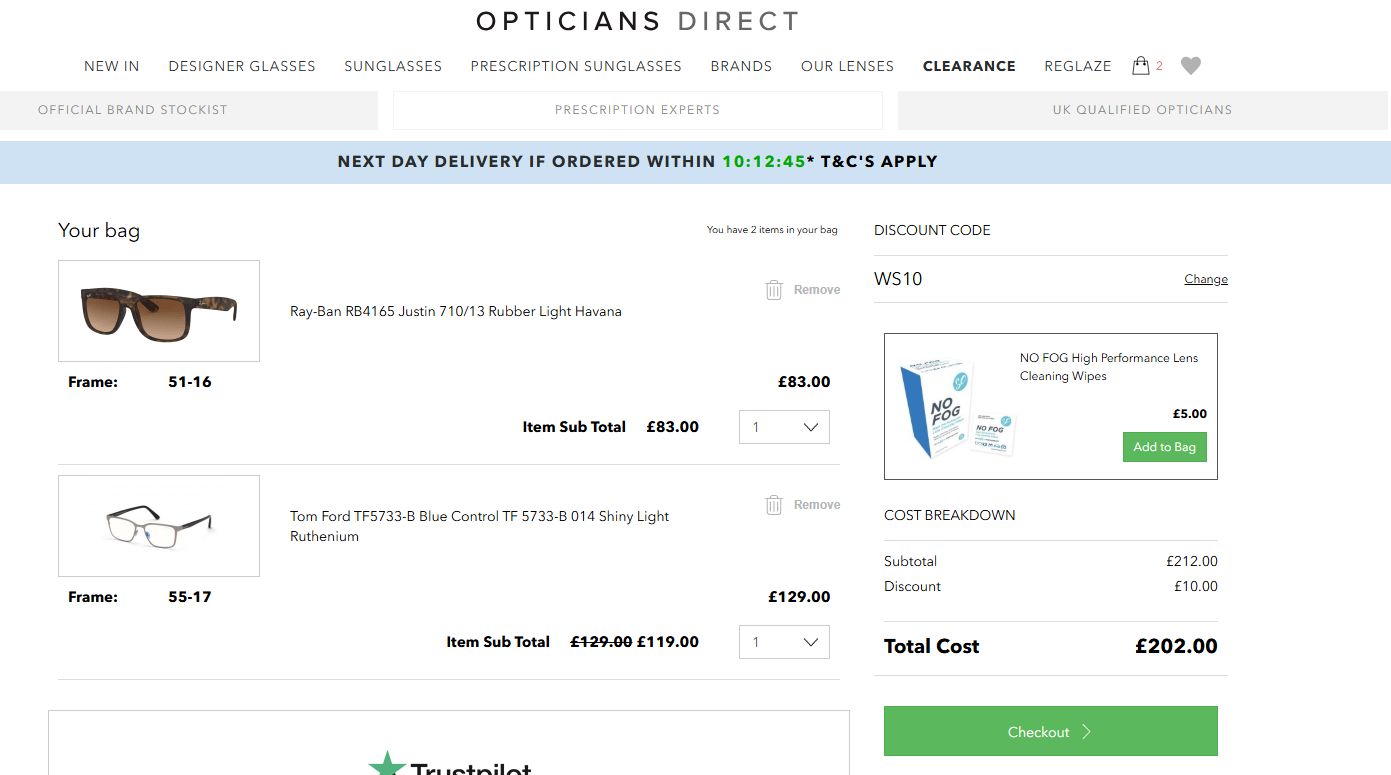The width and height of the screenshot is (1391, 775).
Task: Change the WS10 discount code
Action: click(1206, 279)
